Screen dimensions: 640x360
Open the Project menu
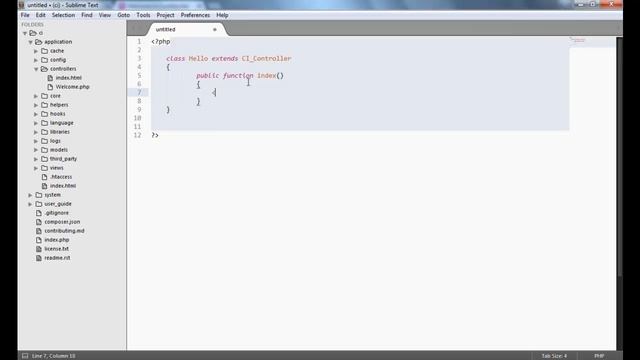[165, 15]
